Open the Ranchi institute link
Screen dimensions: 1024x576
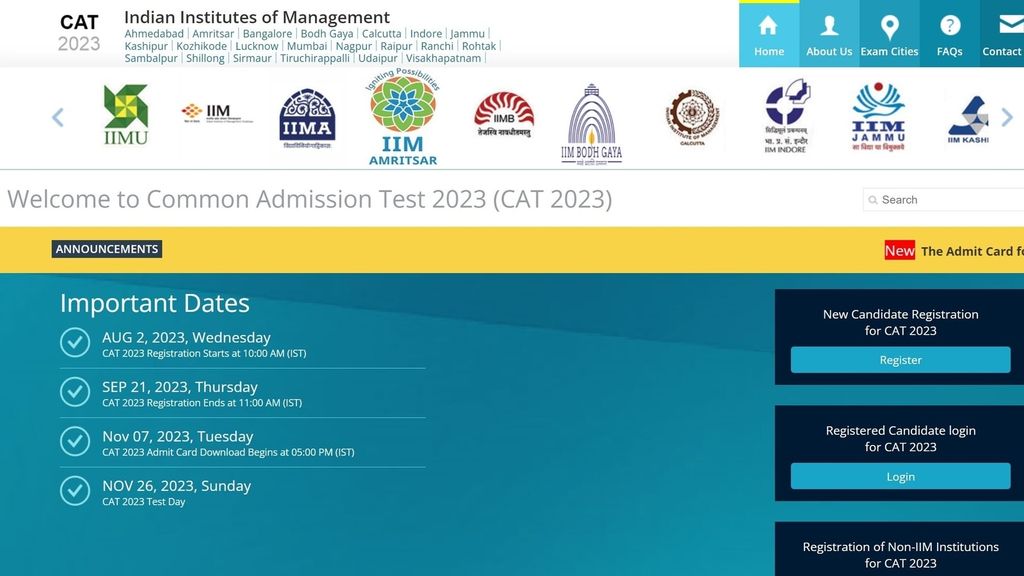pos(437,46)
